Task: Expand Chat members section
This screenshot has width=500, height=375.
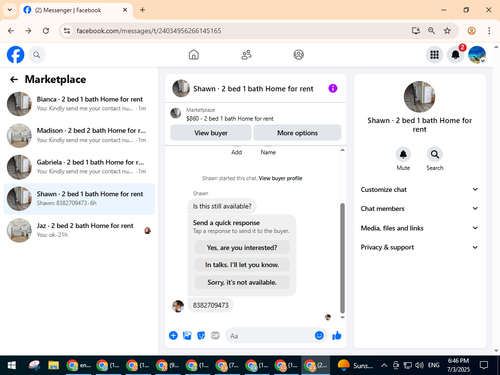Action: coord(419,208)
